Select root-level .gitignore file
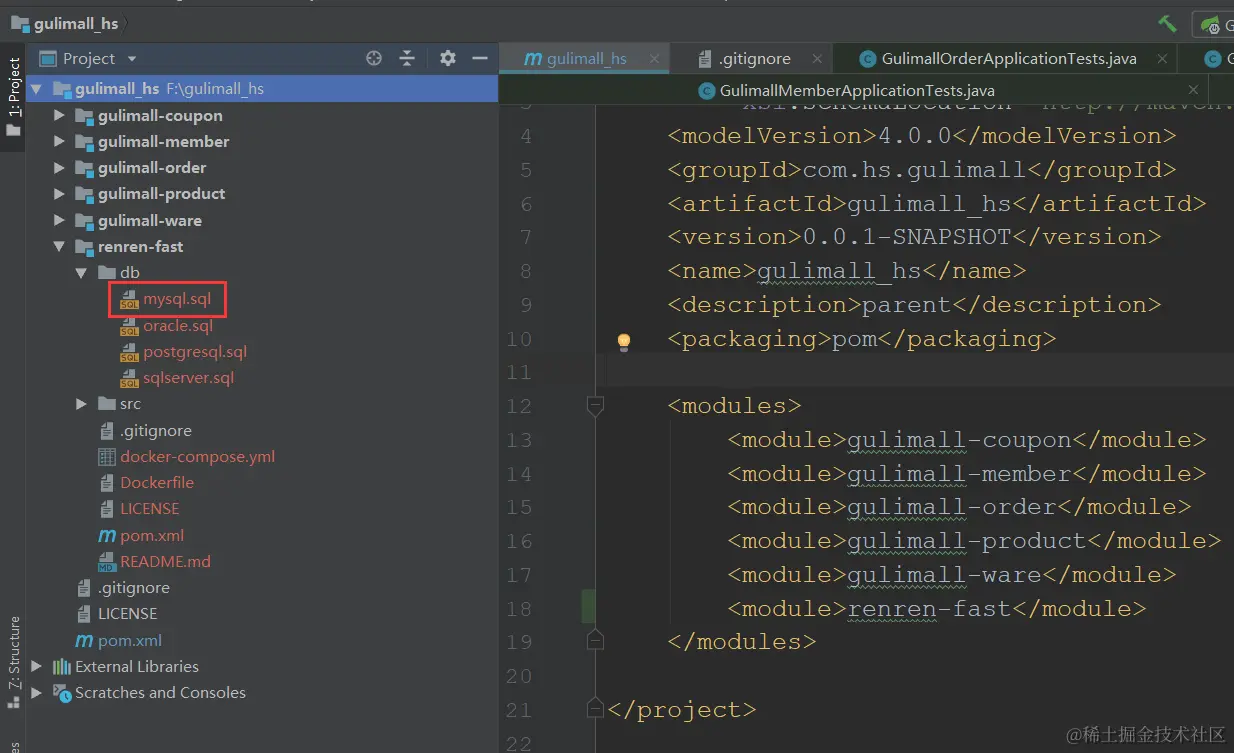This screenshot has height=753, width=1234. (x=134, y=587)
